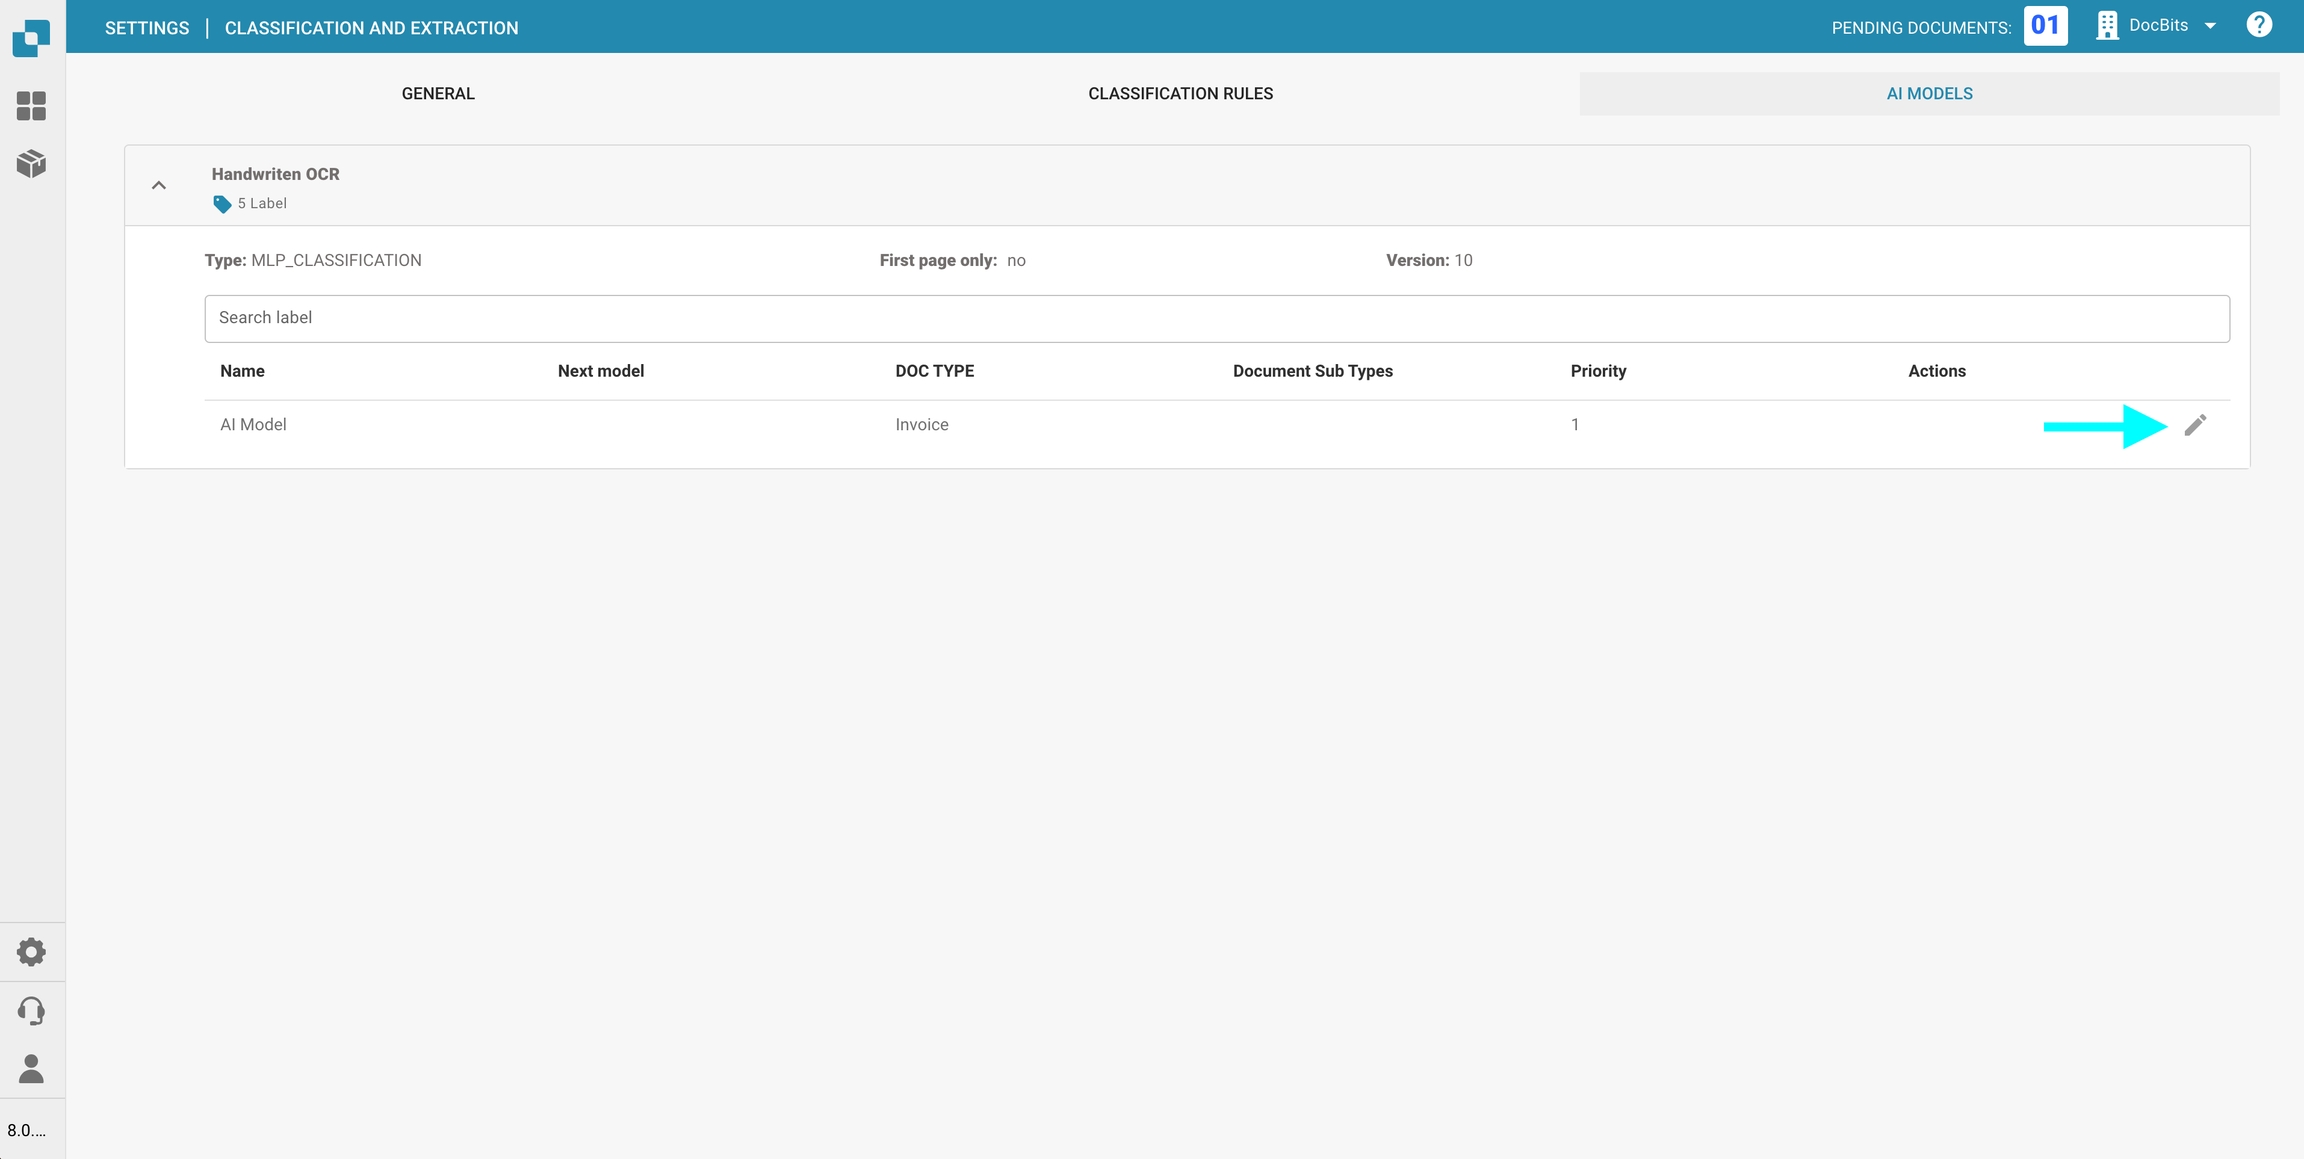The height and width of the screenshot is (1159, 2304).
Task: Open the user profile icon
Action: click(31, 1069)
